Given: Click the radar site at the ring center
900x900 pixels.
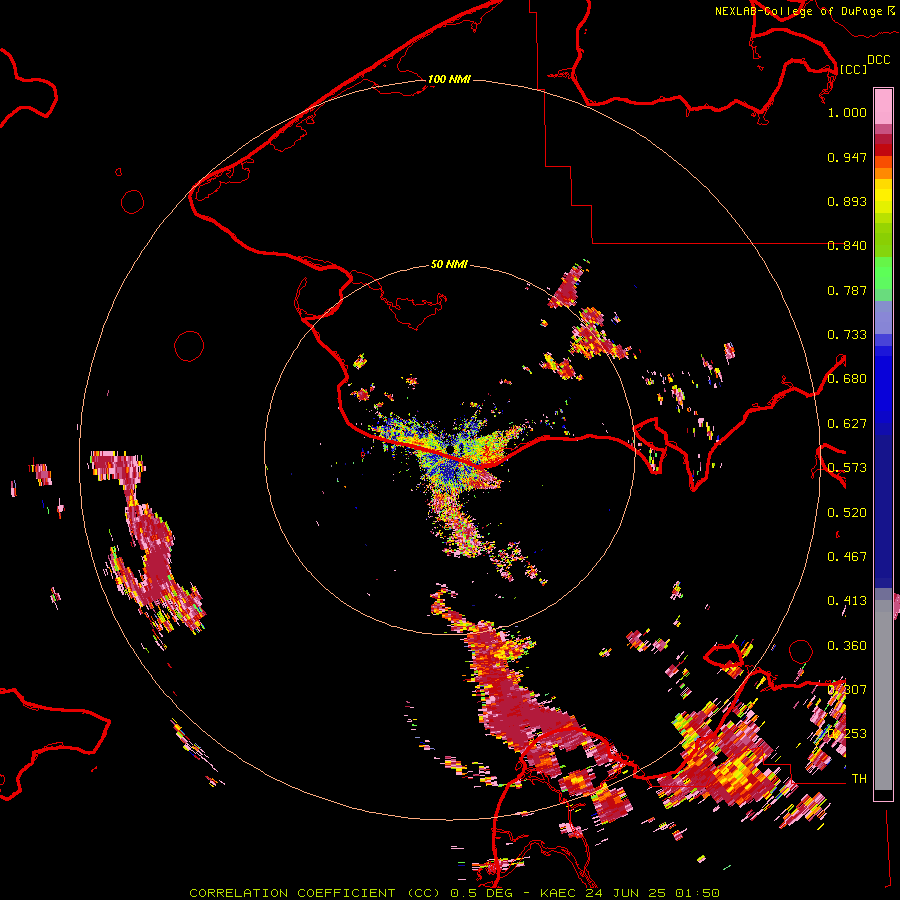Looking at the screenshot, I should [451, 449].
